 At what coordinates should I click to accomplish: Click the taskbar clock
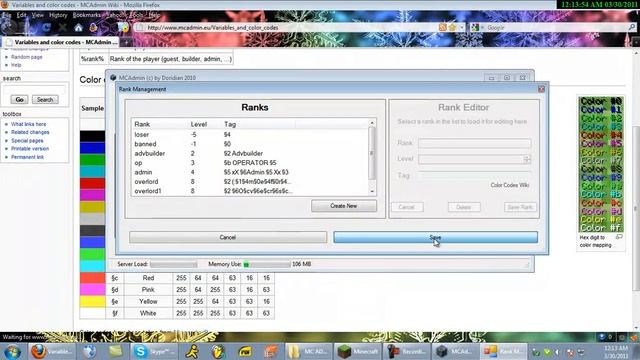(x=616, y=352)
